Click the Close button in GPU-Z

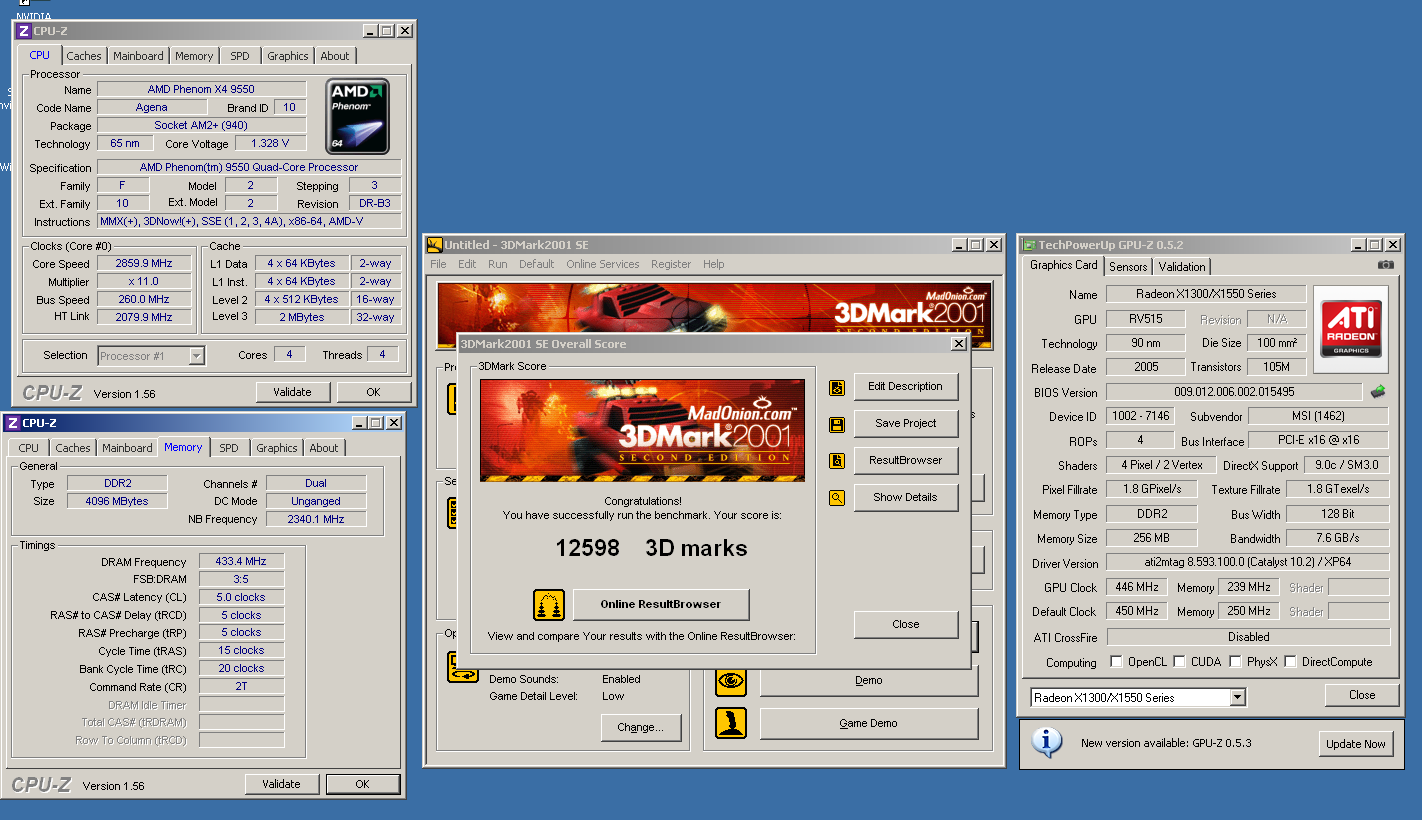coord(1362,695)
